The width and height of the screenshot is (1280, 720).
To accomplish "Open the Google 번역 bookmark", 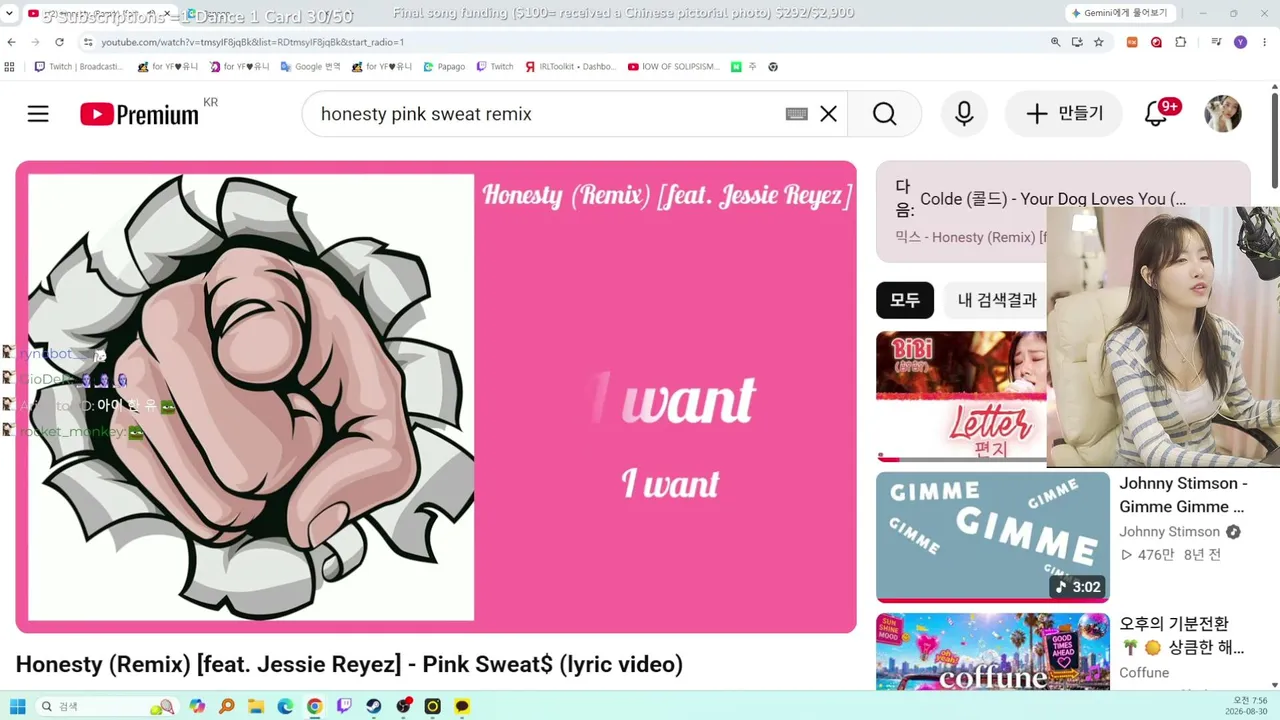I will pyautogui.click(x=310, y=67).
